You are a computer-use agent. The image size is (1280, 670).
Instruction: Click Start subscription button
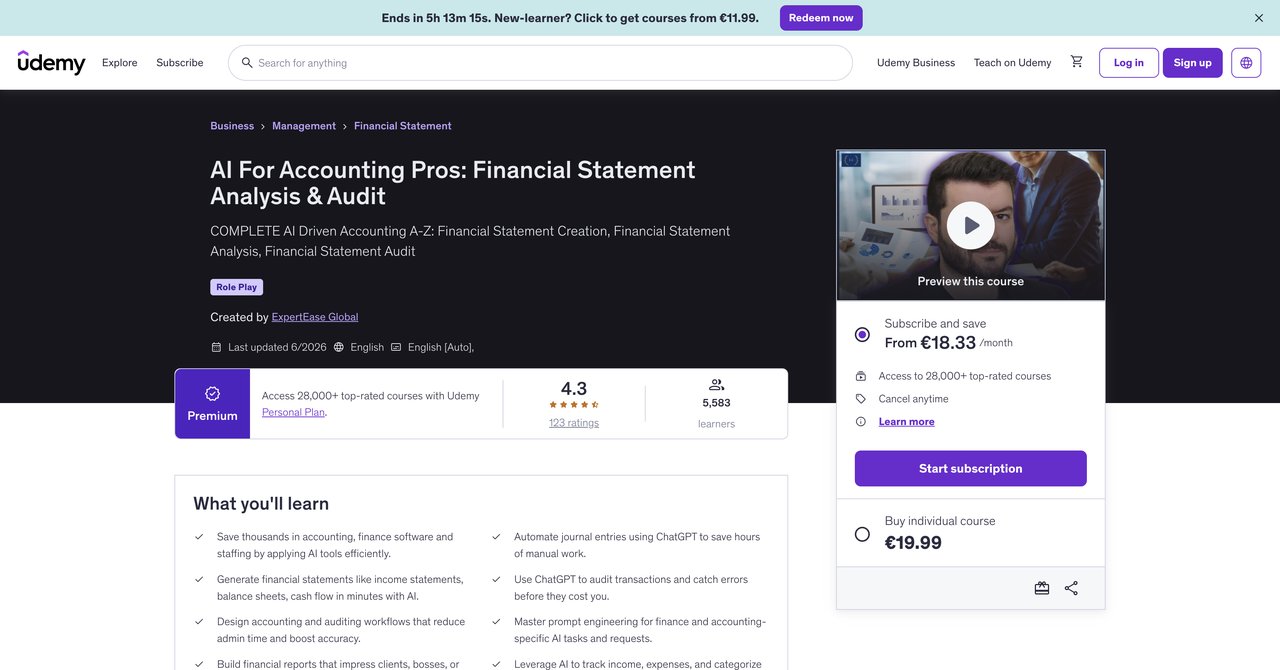coord(971,468)
